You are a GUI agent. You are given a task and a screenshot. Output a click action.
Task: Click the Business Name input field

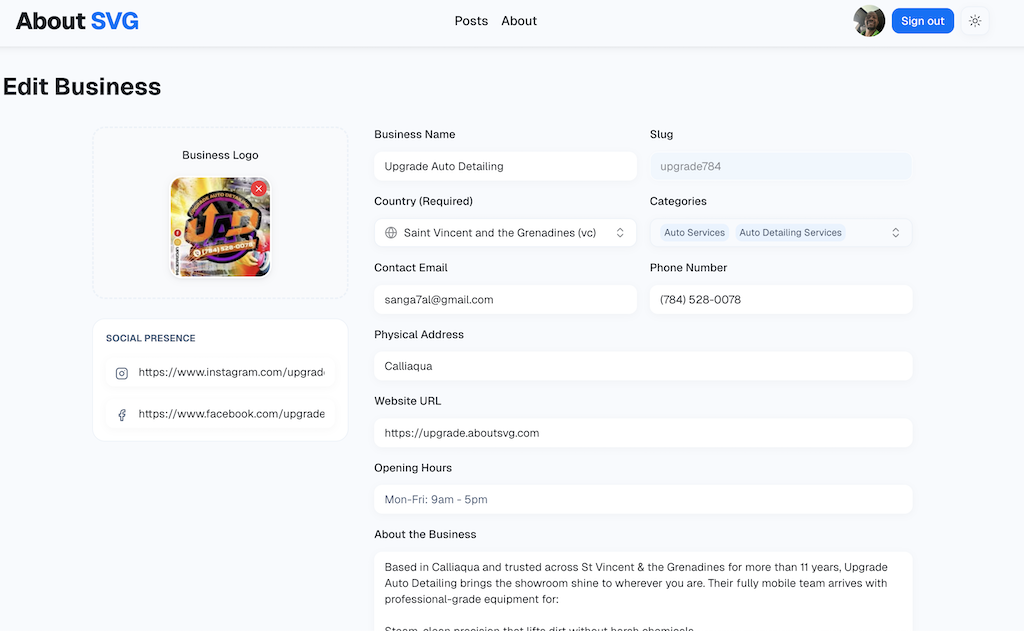pos(505,166)
